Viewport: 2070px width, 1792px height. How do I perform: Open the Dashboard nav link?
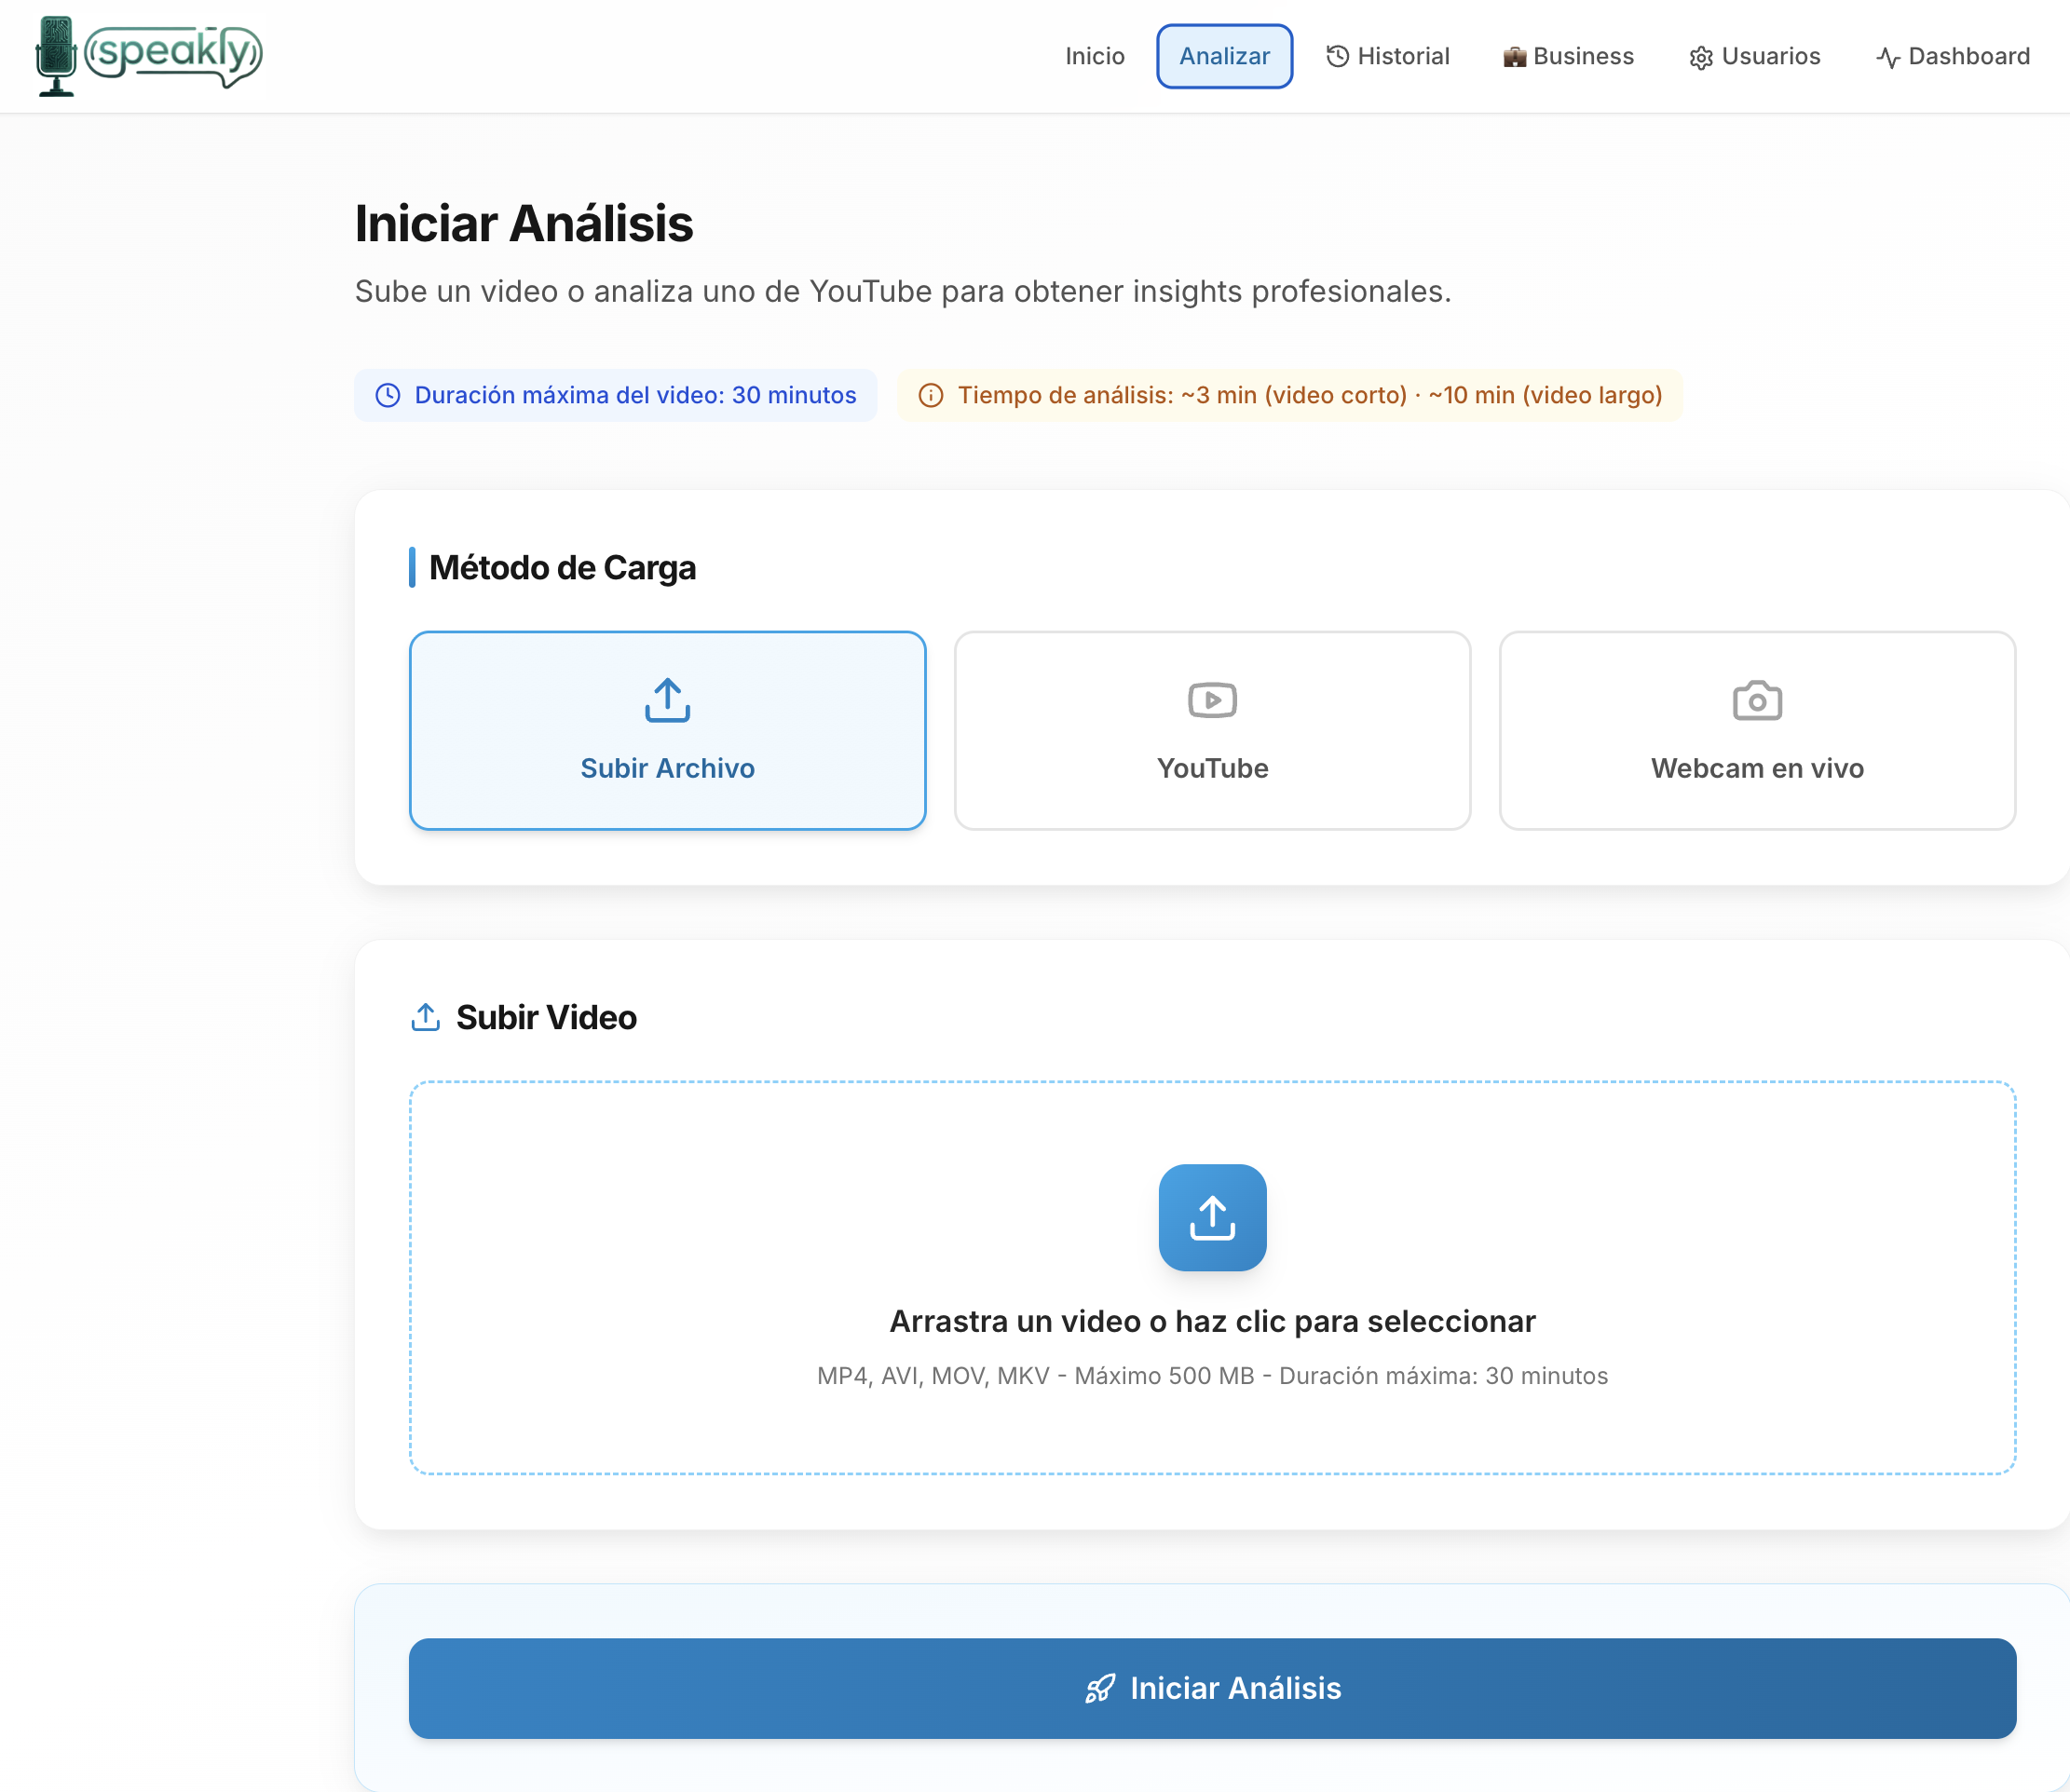(1952, 56)
